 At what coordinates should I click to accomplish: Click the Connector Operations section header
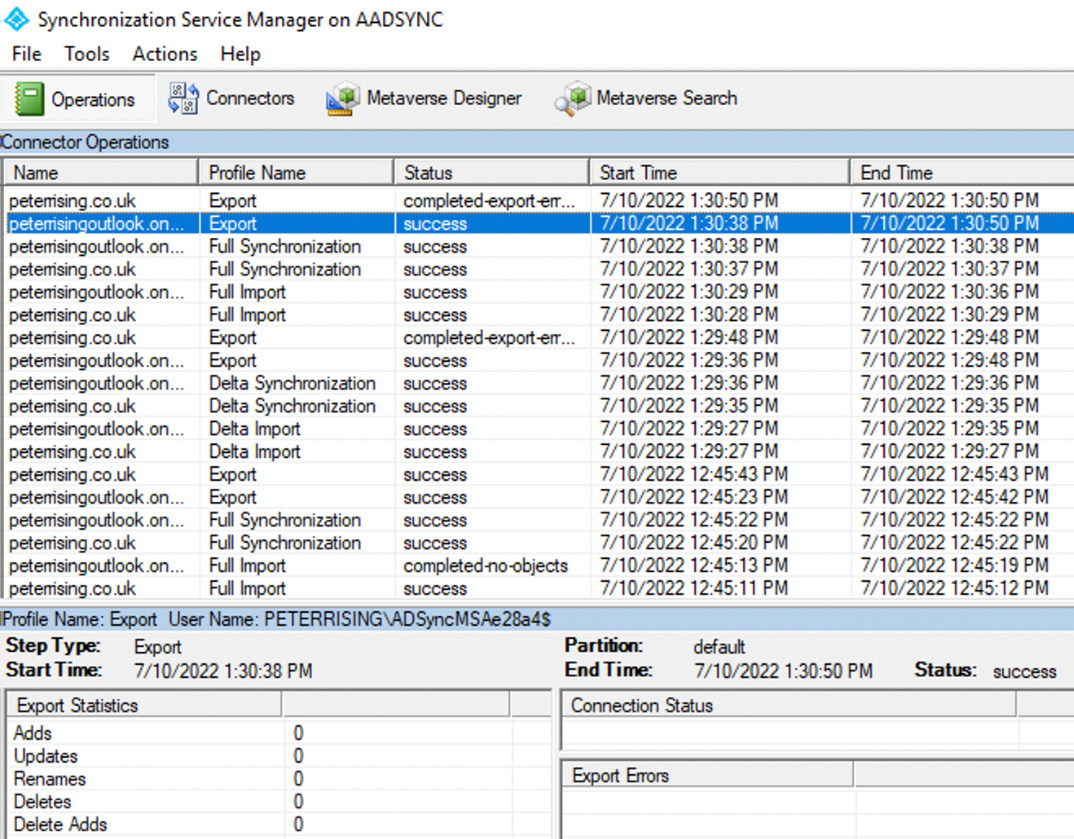click(x=537, y=142)
